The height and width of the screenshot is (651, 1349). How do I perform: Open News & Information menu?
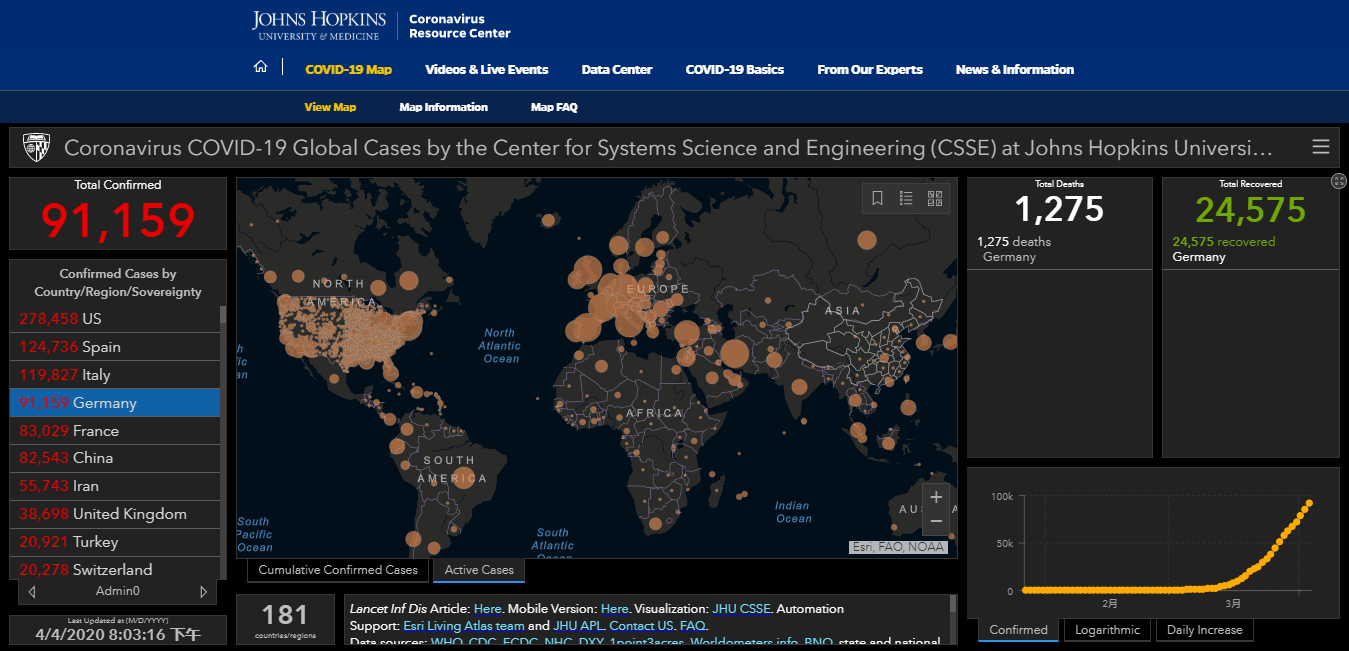pos(1015,70)
